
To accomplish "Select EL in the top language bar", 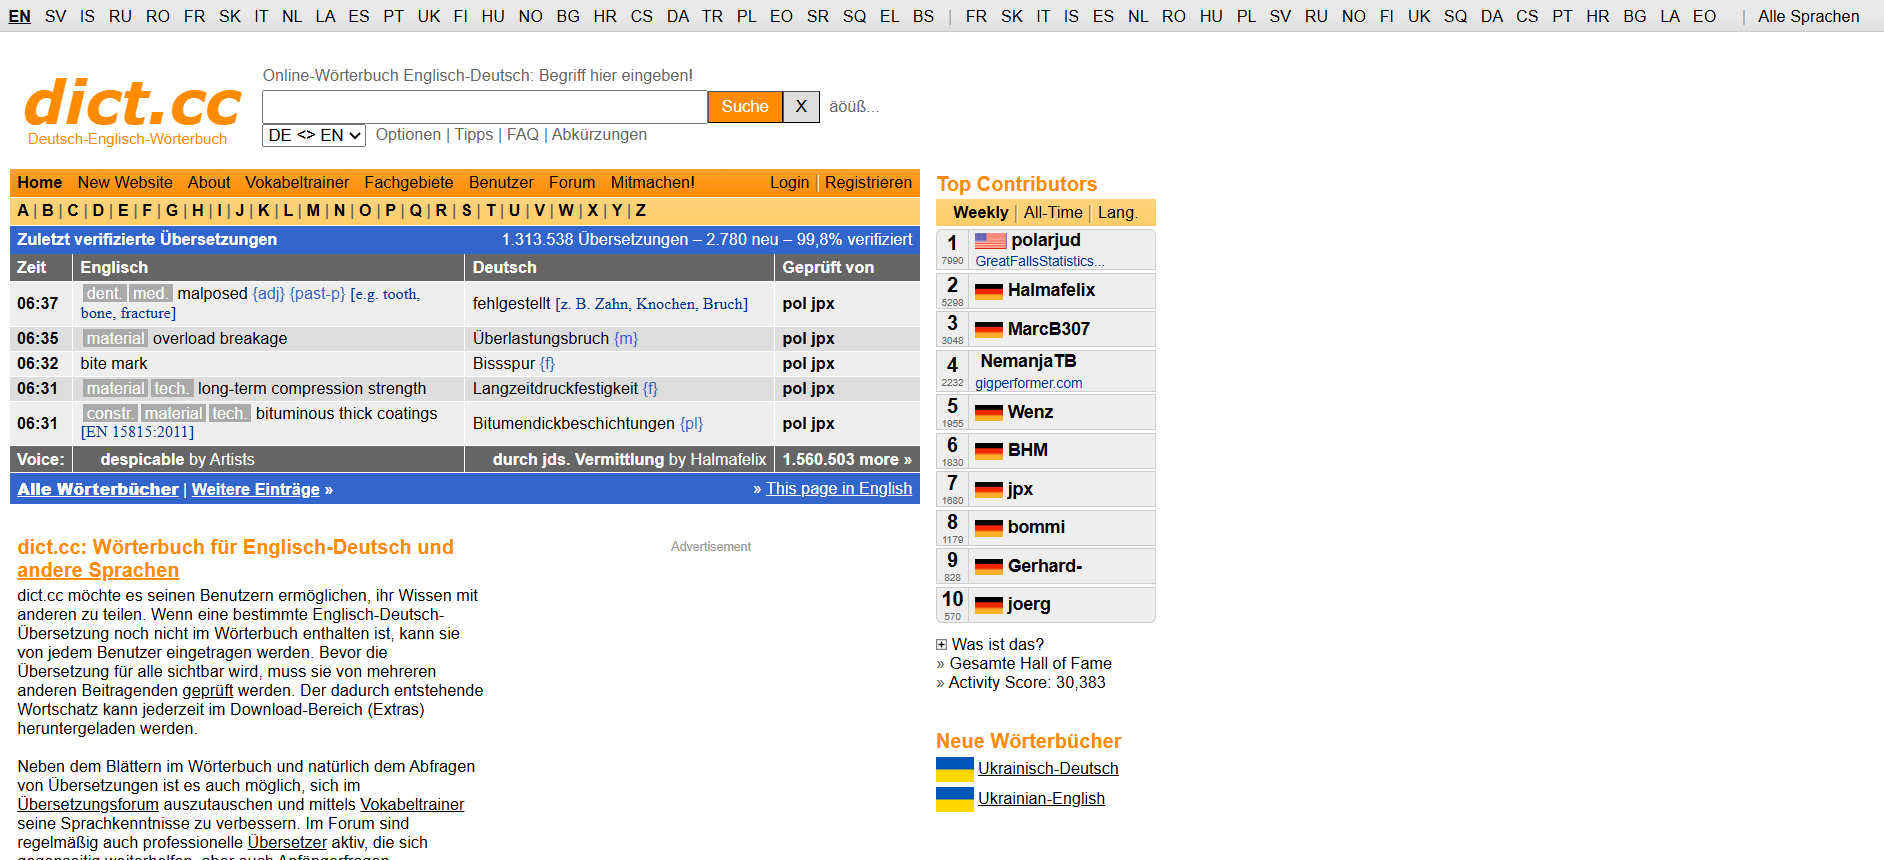I will pyautogui.click(x=889, y=17).
